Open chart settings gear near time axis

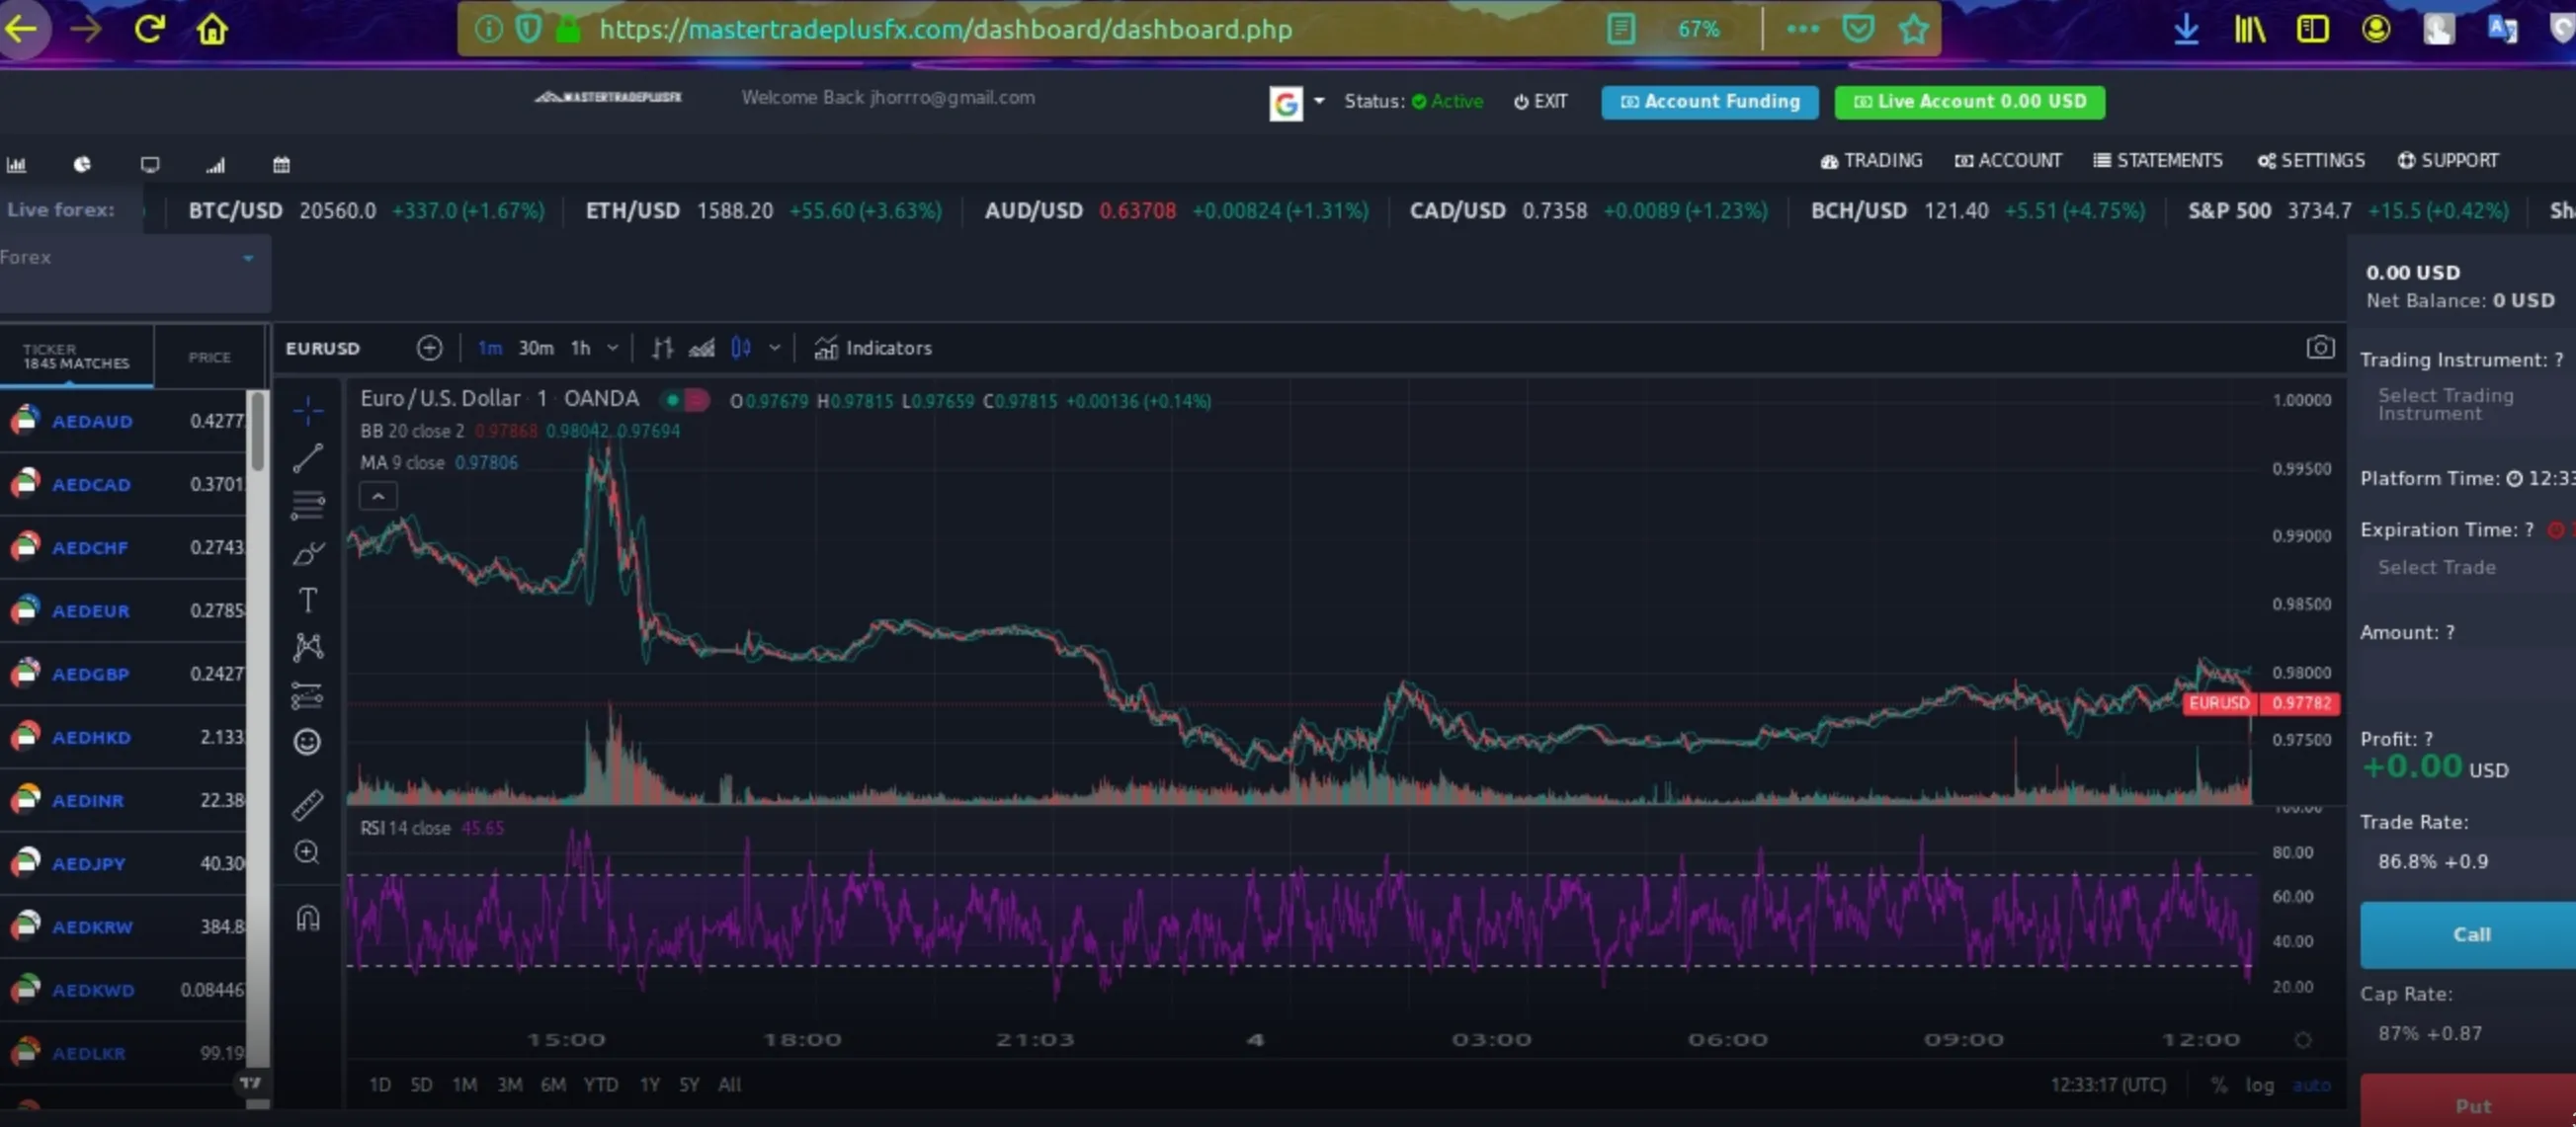pos(2302,1040)
